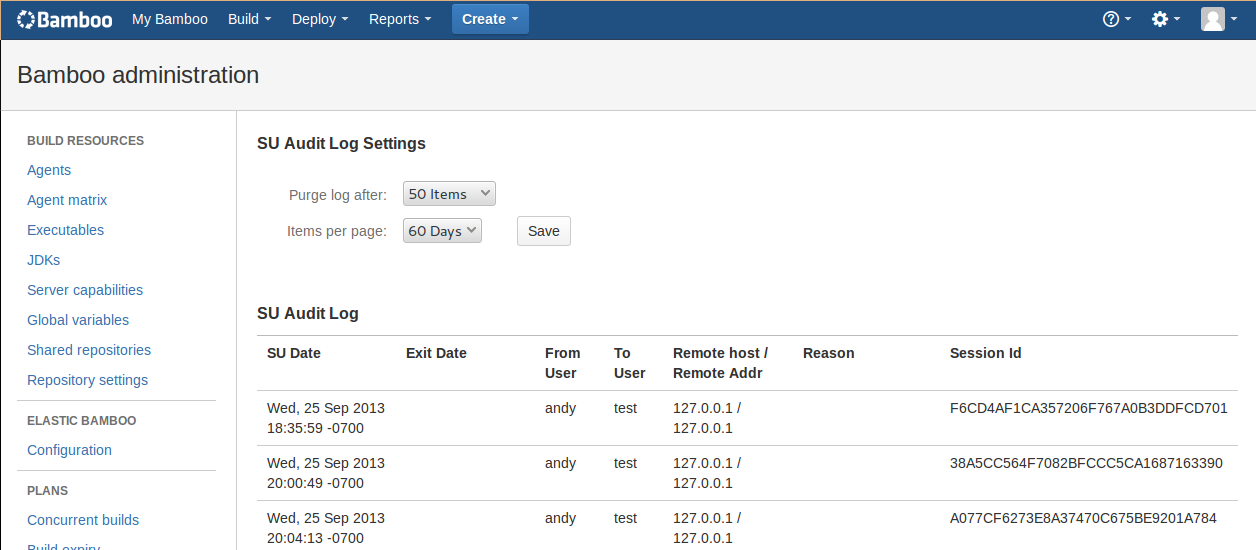The width and height of the screenshot is (1256, 550).
Task: Click the Exit Date column header
Action: (x=436, y=353)
